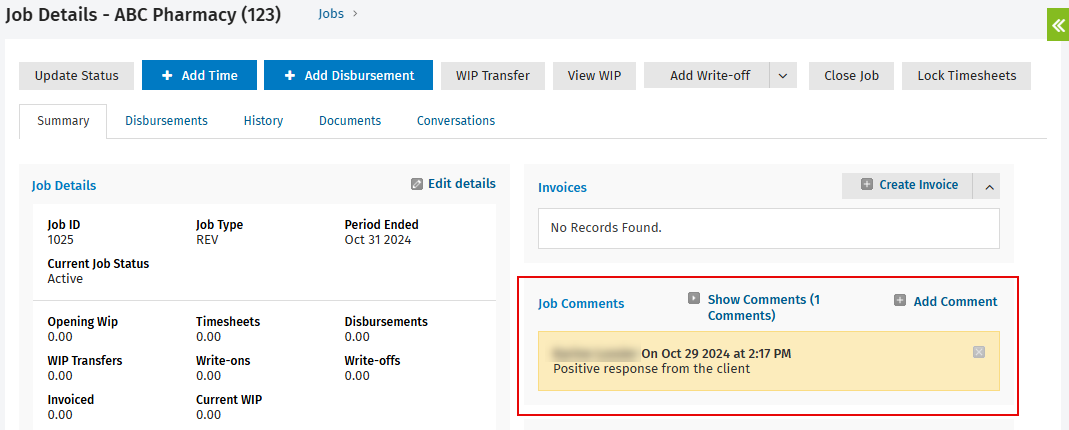
Task: Click the Period Ended date Oct 31 2024
Action: 378,240
